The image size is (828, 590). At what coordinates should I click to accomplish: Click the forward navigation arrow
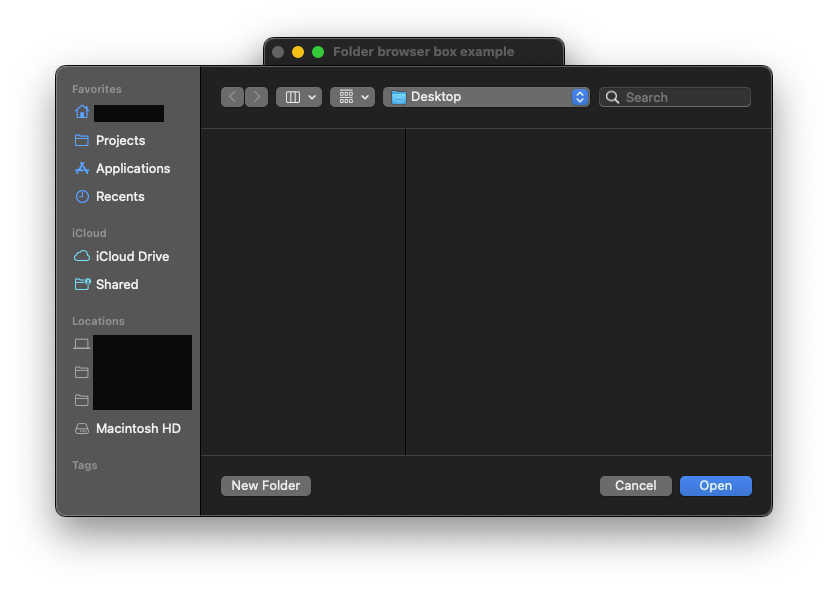tap(257, 97)
